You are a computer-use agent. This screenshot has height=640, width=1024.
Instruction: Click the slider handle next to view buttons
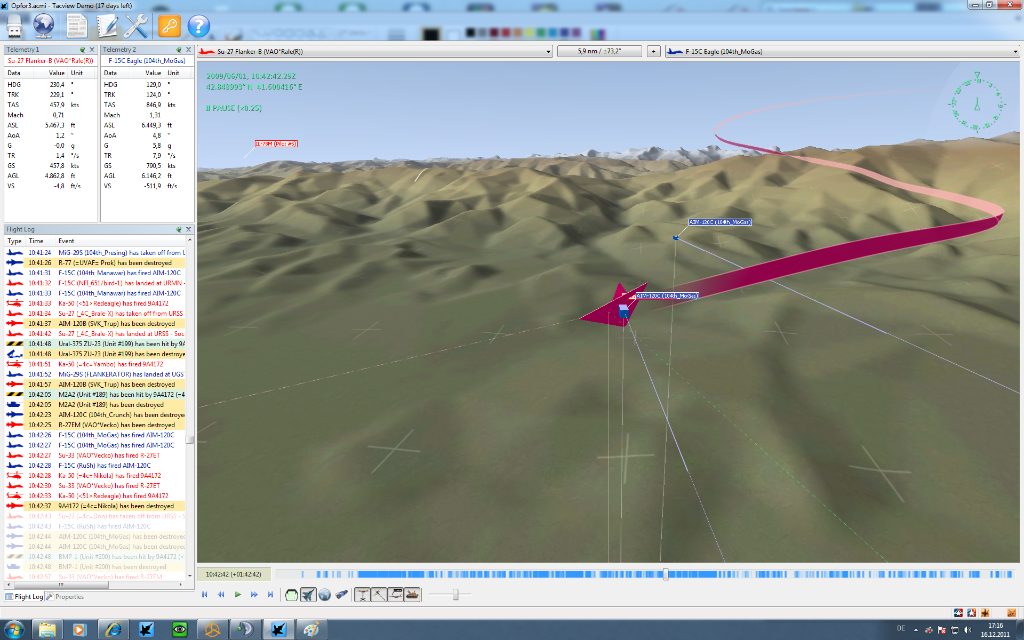pyautogui.click(x=457, y=594)
